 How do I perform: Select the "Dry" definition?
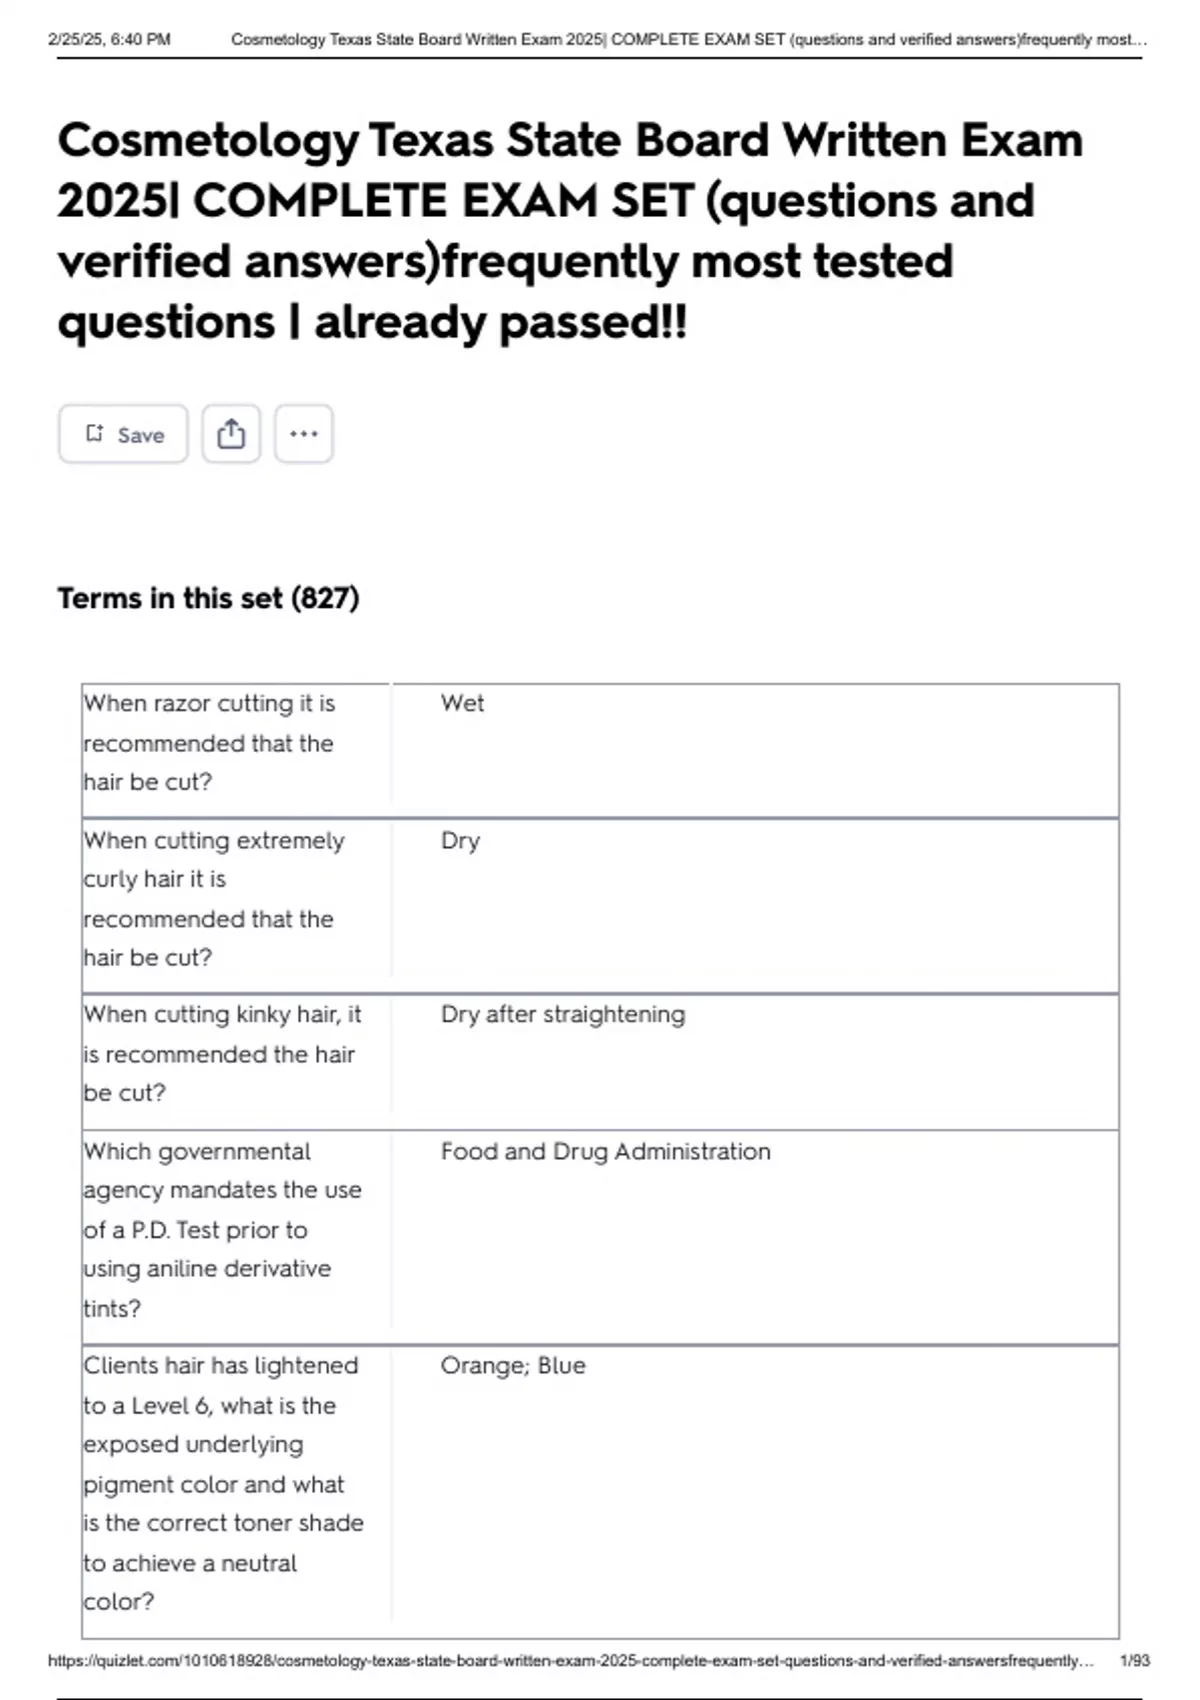(x=460, y=840)
